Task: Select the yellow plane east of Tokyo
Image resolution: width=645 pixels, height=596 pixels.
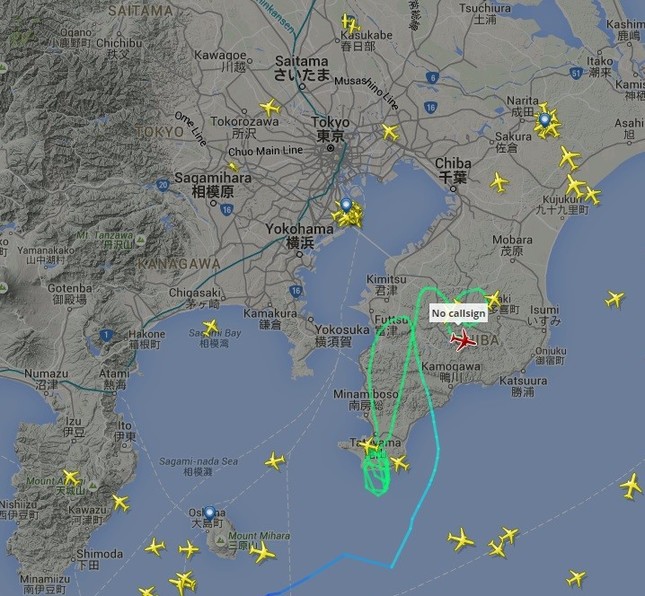Action: coord(390,132)
